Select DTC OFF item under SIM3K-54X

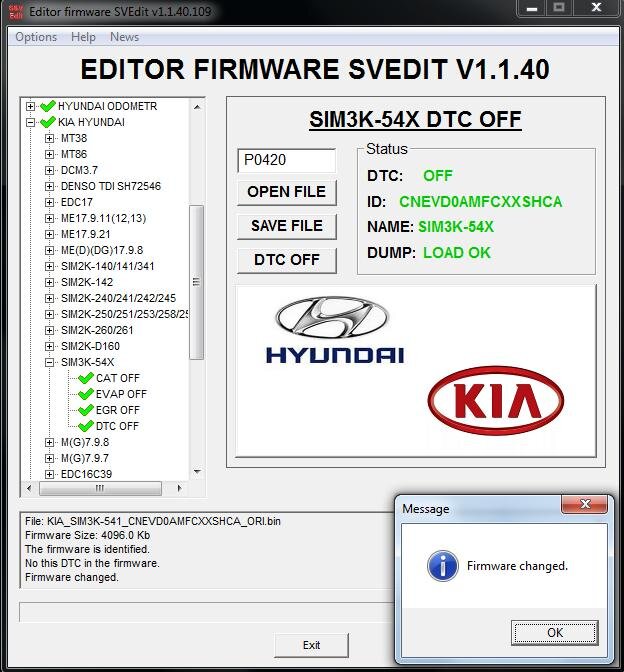click(x=117, y=426)
